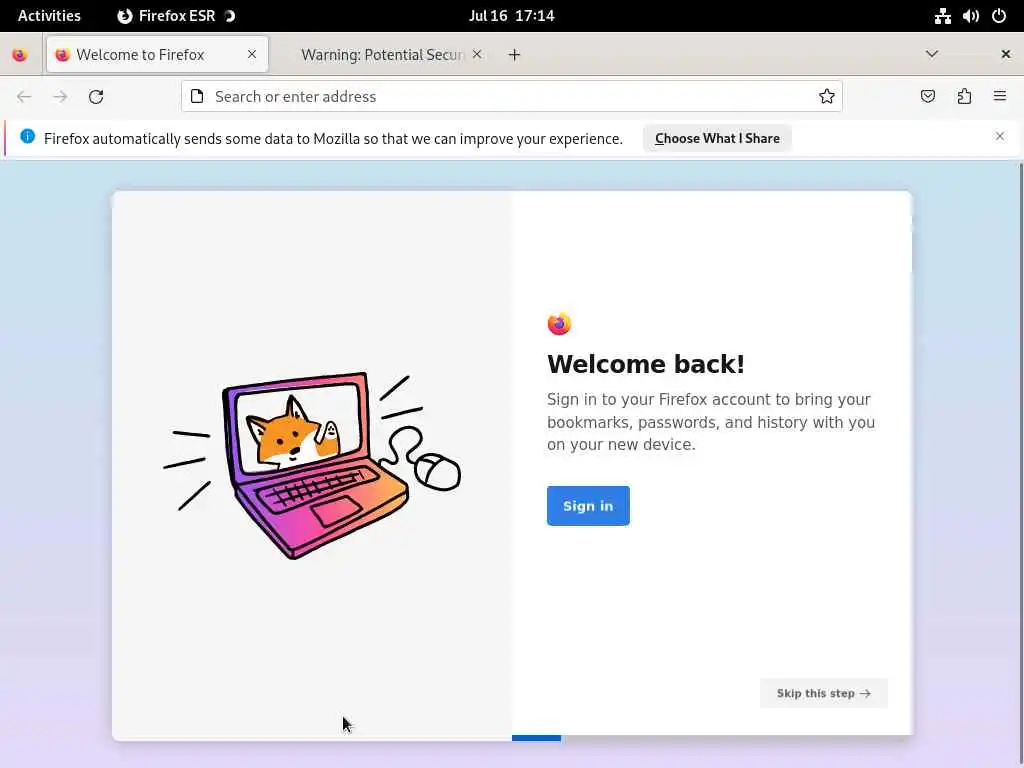Open a new tab with plus icon
1024x768 pixels.
[x=515, y=55]
